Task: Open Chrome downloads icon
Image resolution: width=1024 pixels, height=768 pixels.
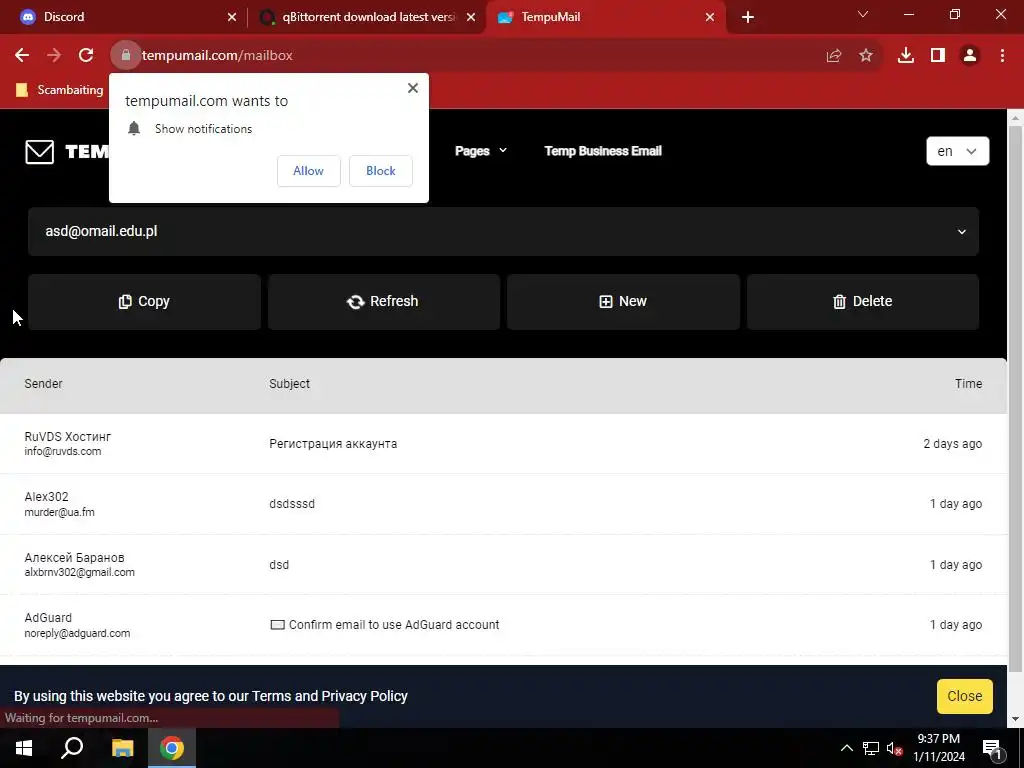Action: (906, 56)
